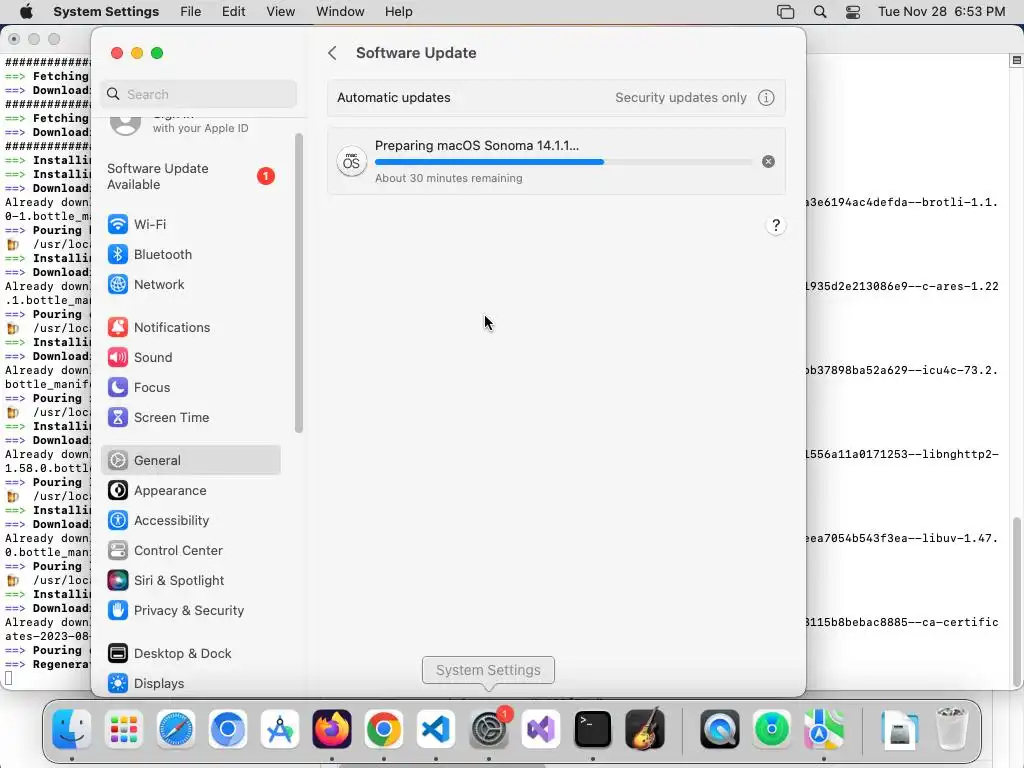Open Displays settings
The width and height of the screenshot is (1024, 768).
pyautogui.click(x=191, y=683)
